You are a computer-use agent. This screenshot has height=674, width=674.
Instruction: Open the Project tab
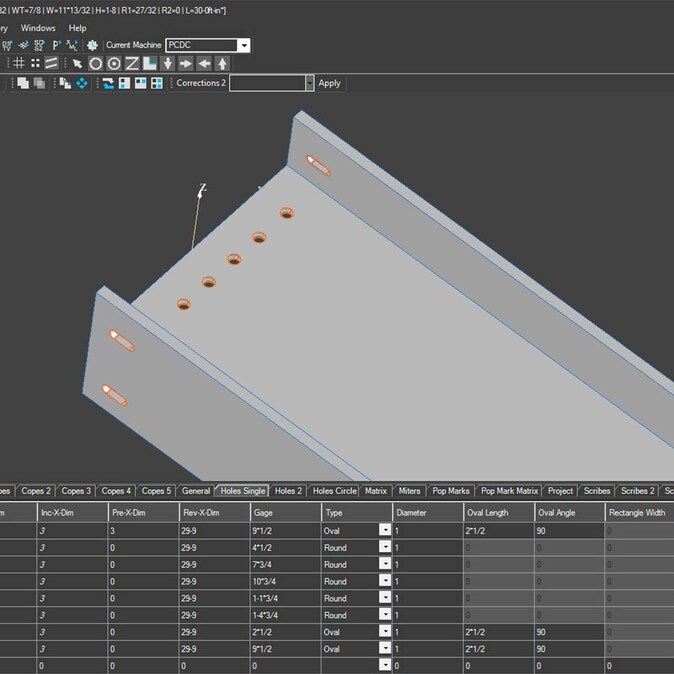point(560,491)
